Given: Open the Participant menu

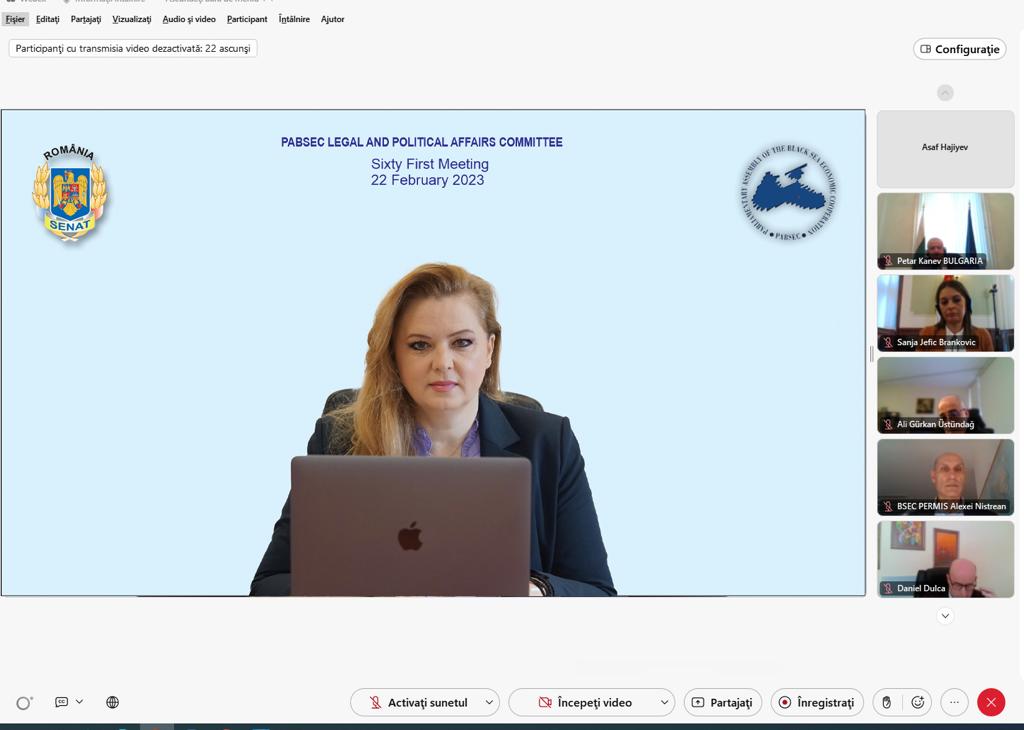Looking at the screenshot, I should point(247,19).
